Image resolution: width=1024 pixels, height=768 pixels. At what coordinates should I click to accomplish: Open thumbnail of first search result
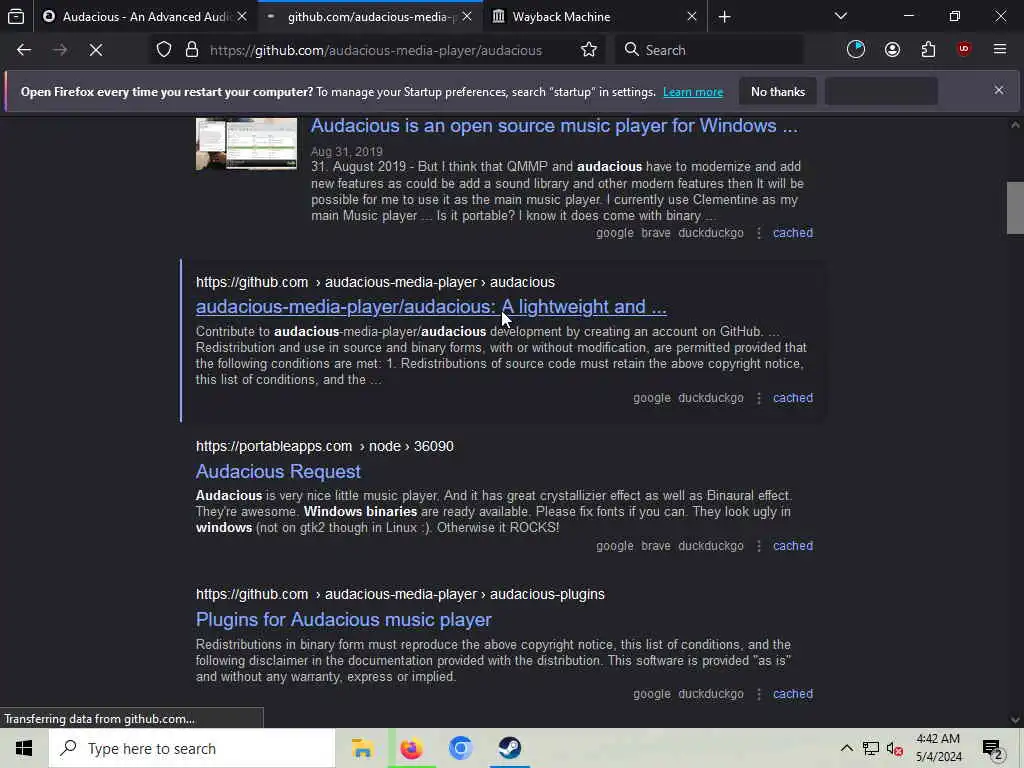click(246, 144)
